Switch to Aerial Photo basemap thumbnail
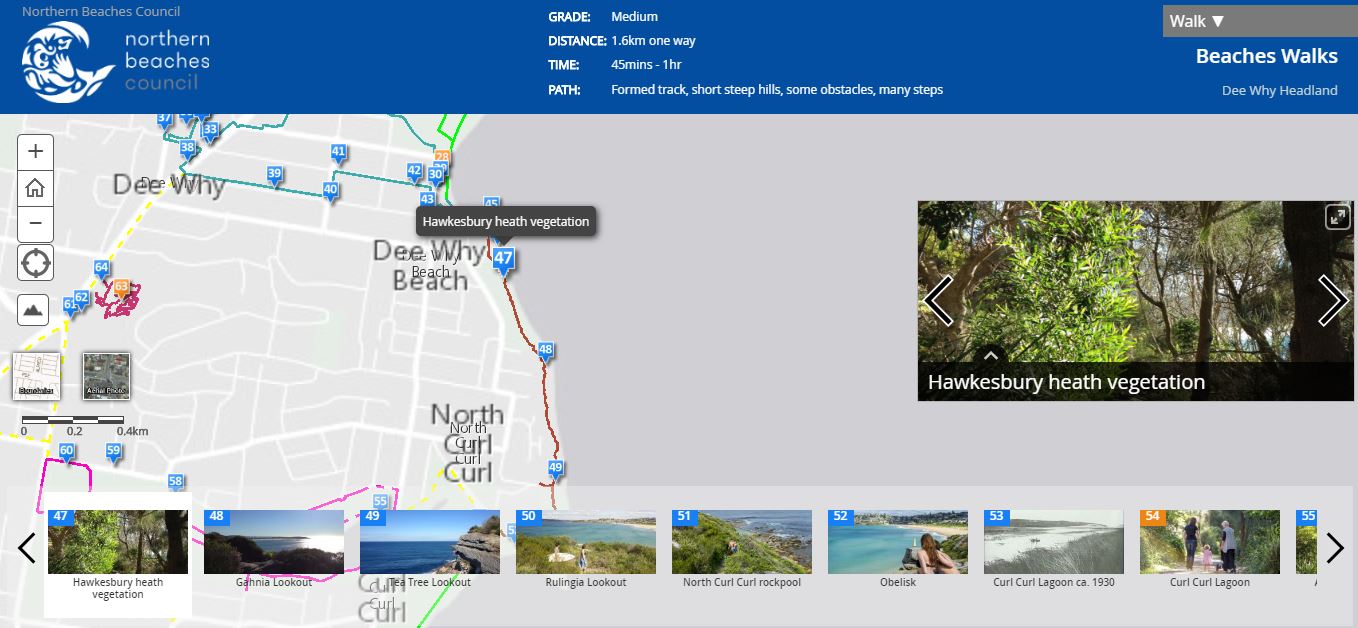The image size is (1358, 628). point(106,376)
